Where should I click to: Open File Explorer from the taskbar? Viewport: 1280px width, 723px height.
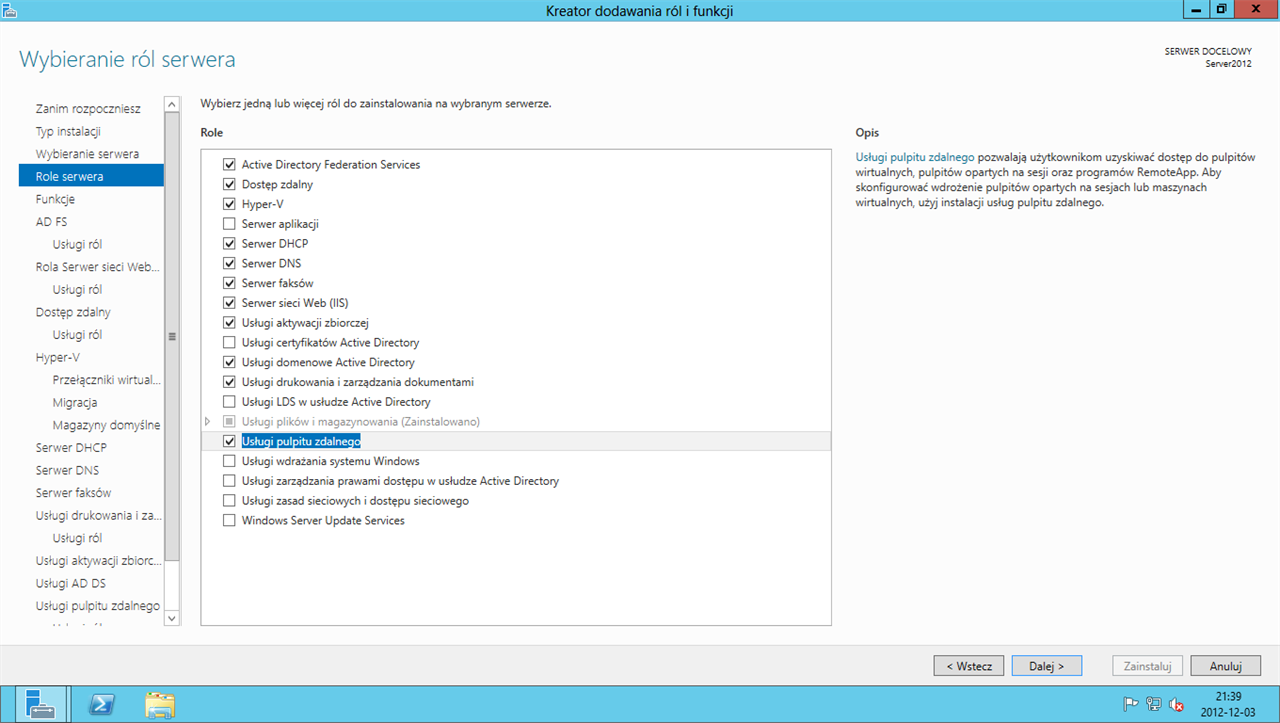[x=160, y=704]
